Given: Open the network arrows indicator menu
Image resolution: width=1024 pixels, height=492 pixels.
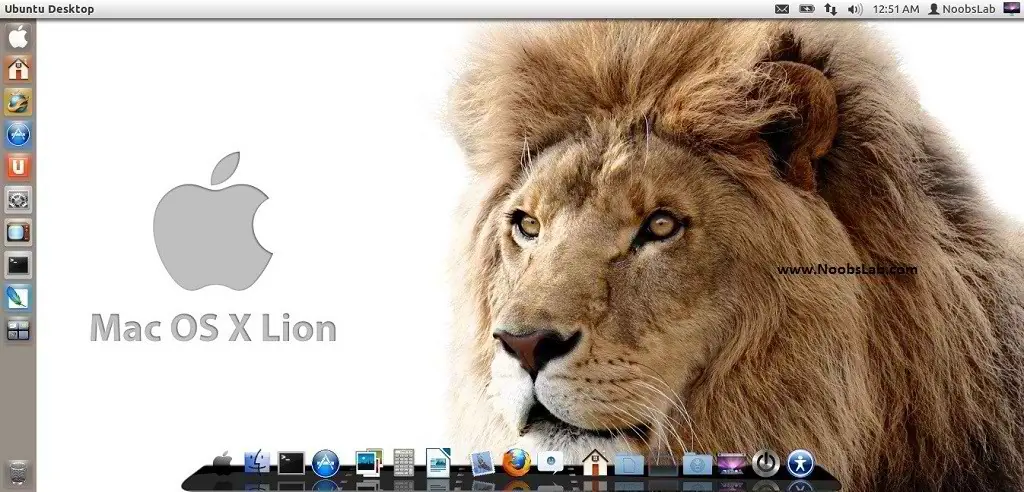Looking at the screenshot, I should pos(831,9).
